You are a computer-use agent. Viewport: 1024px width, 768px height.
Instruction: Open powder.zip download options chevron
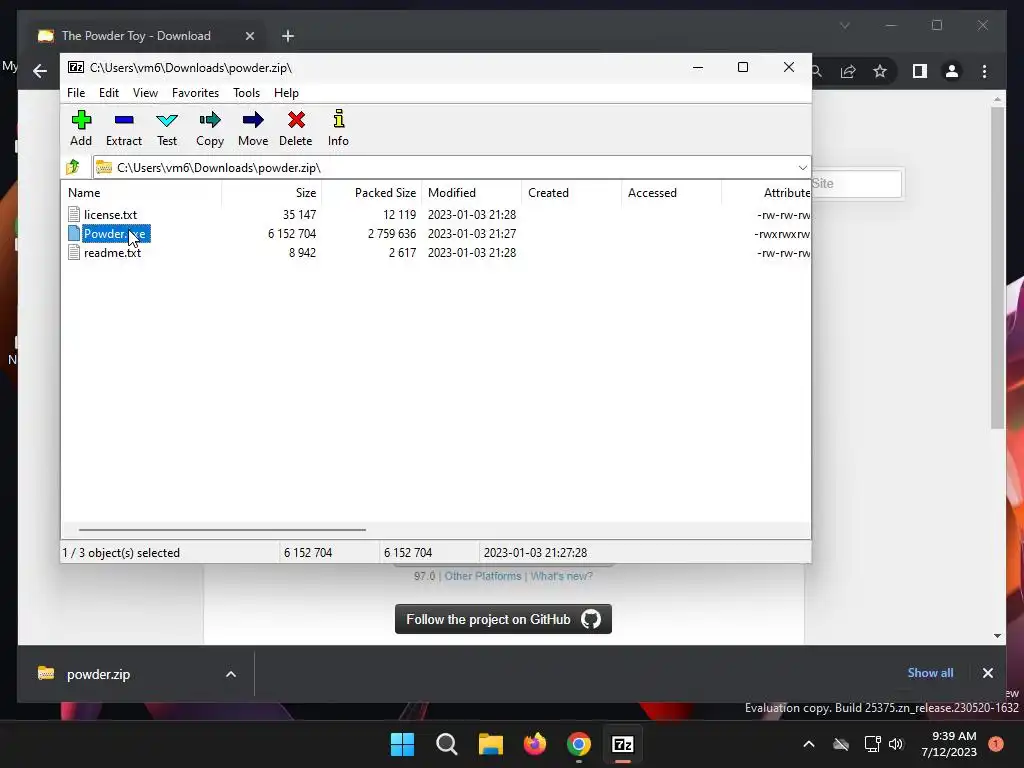point(231,674)
